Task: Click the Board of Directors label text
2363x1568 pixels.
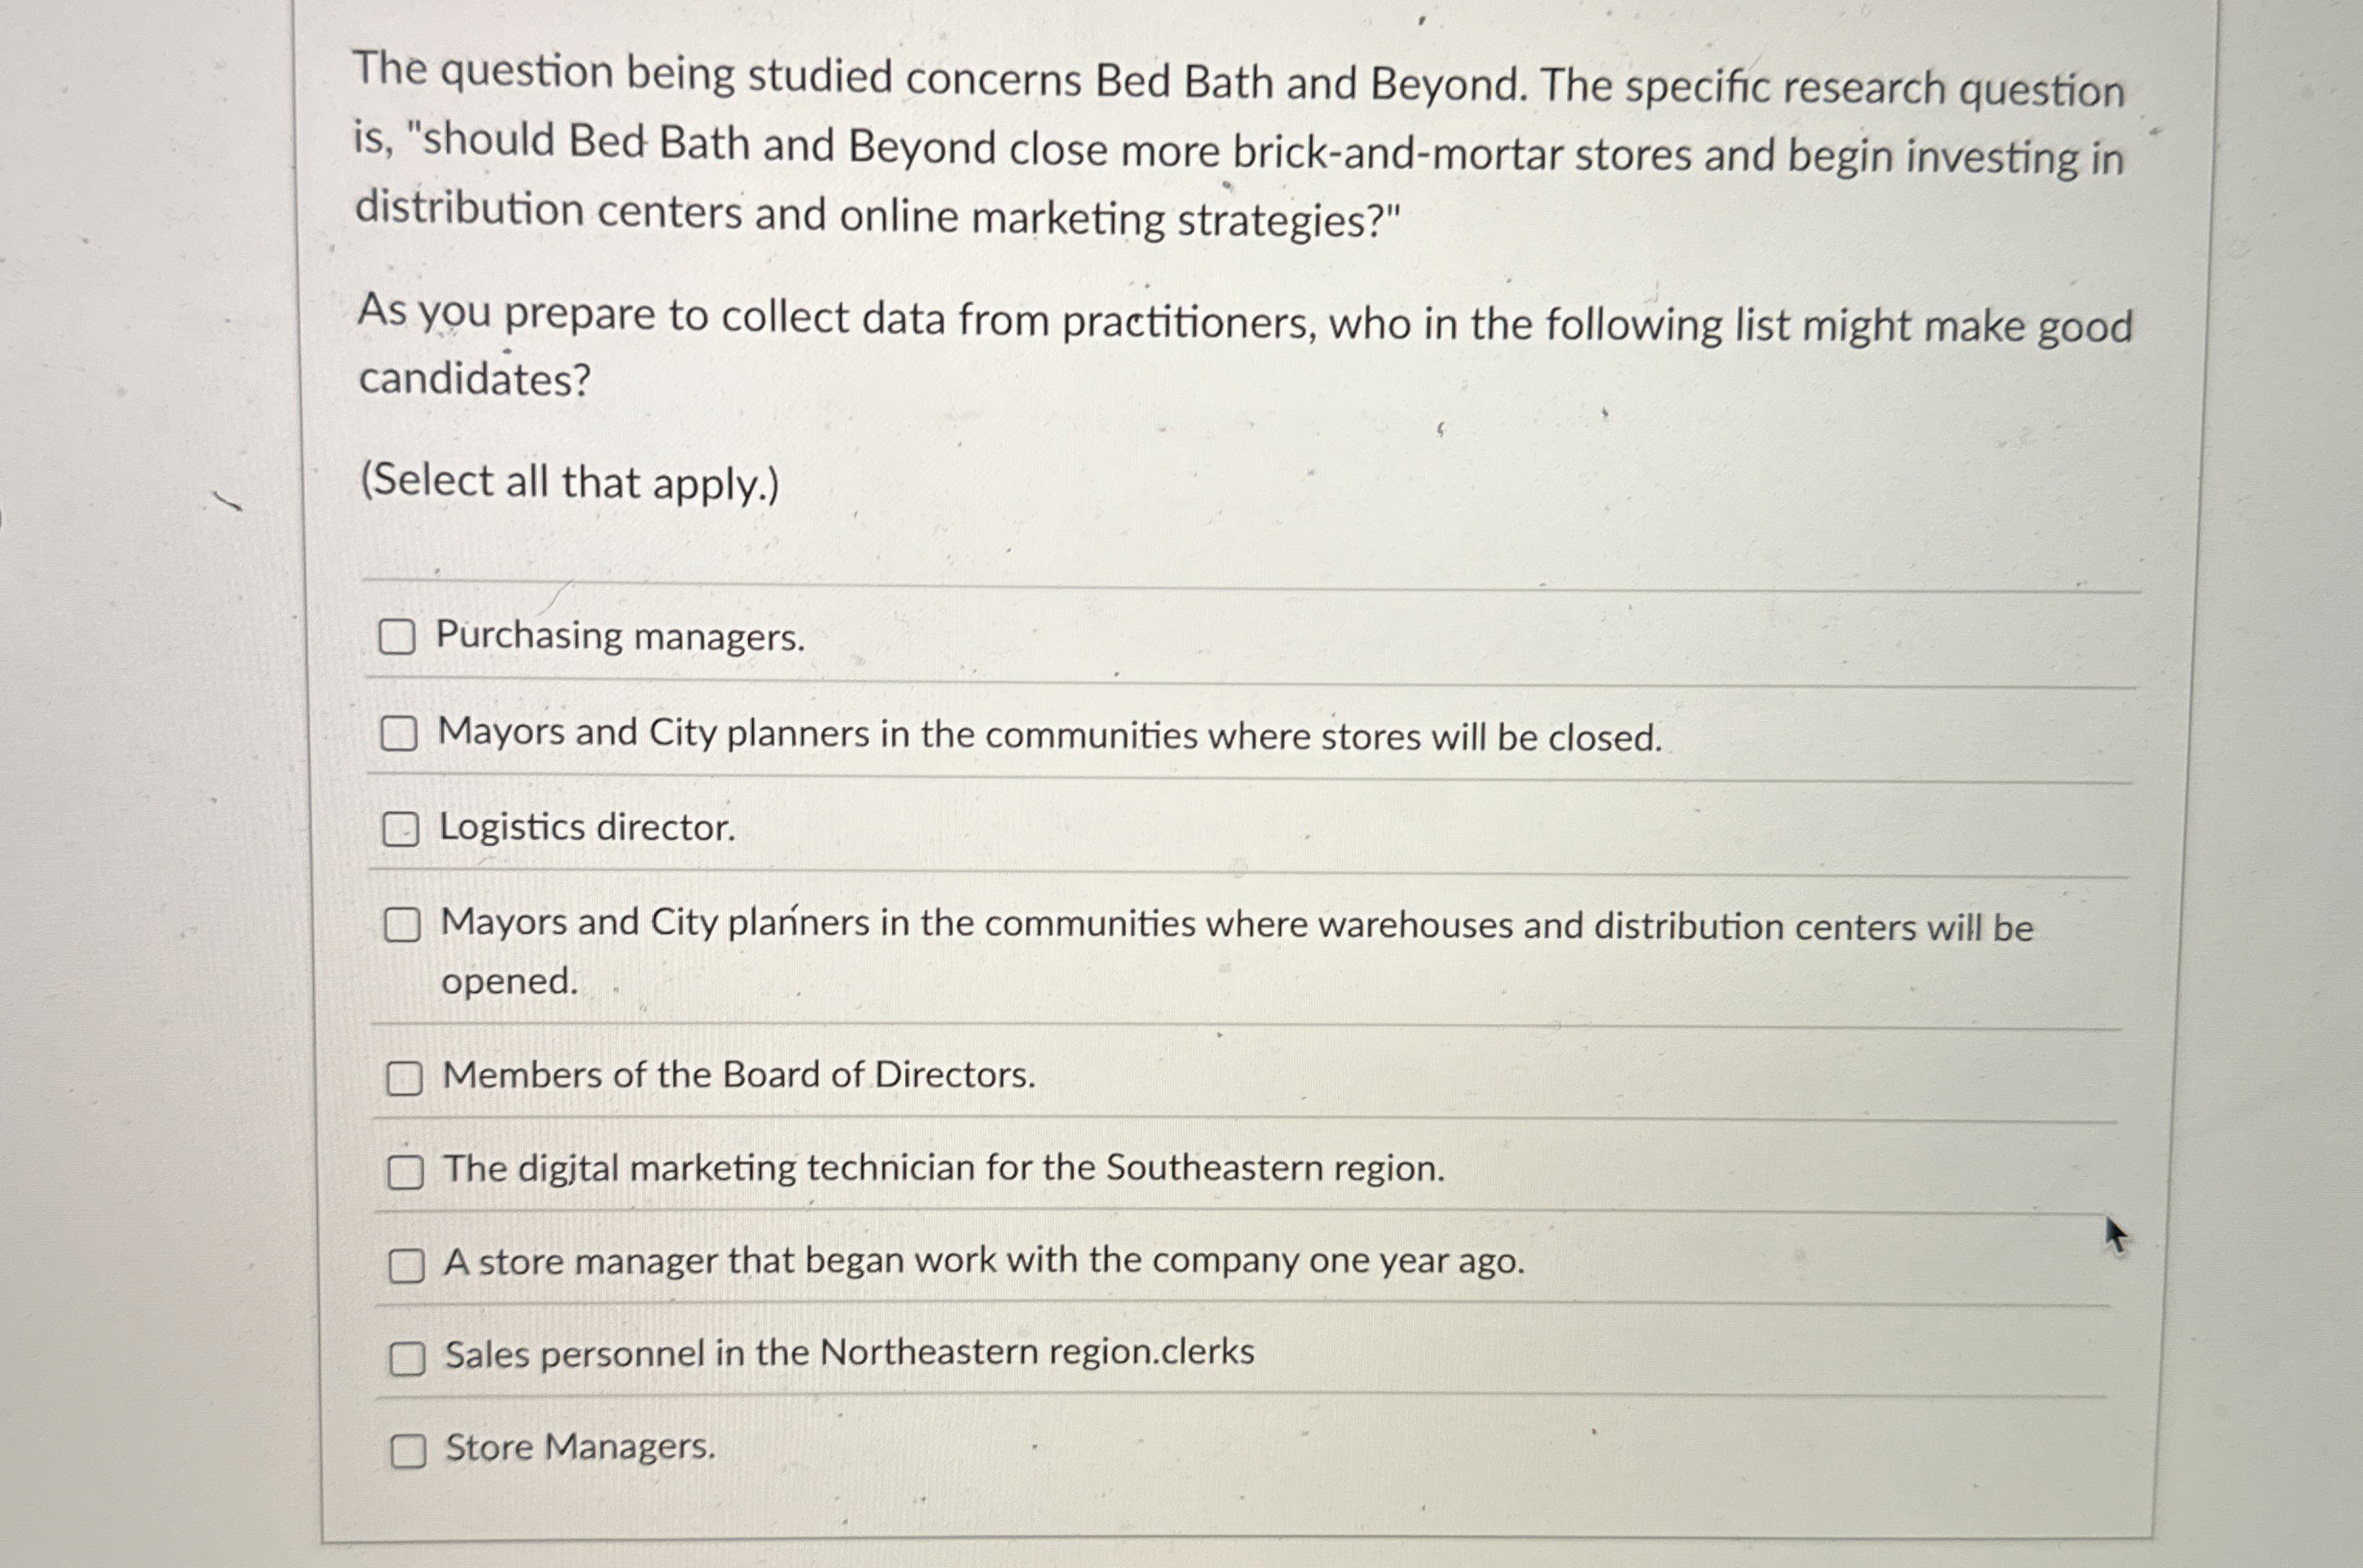Action: click(738, 1075)
